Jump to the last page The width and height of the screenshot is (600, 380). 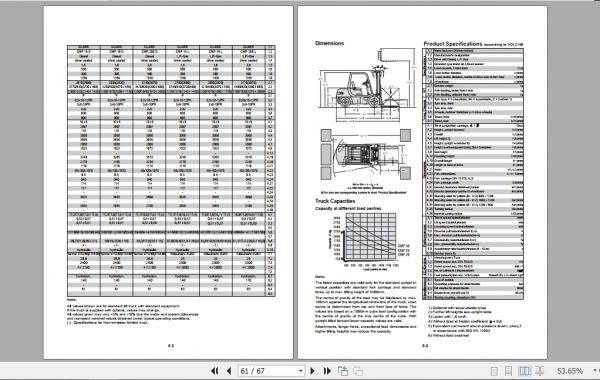tap(327, 371)
